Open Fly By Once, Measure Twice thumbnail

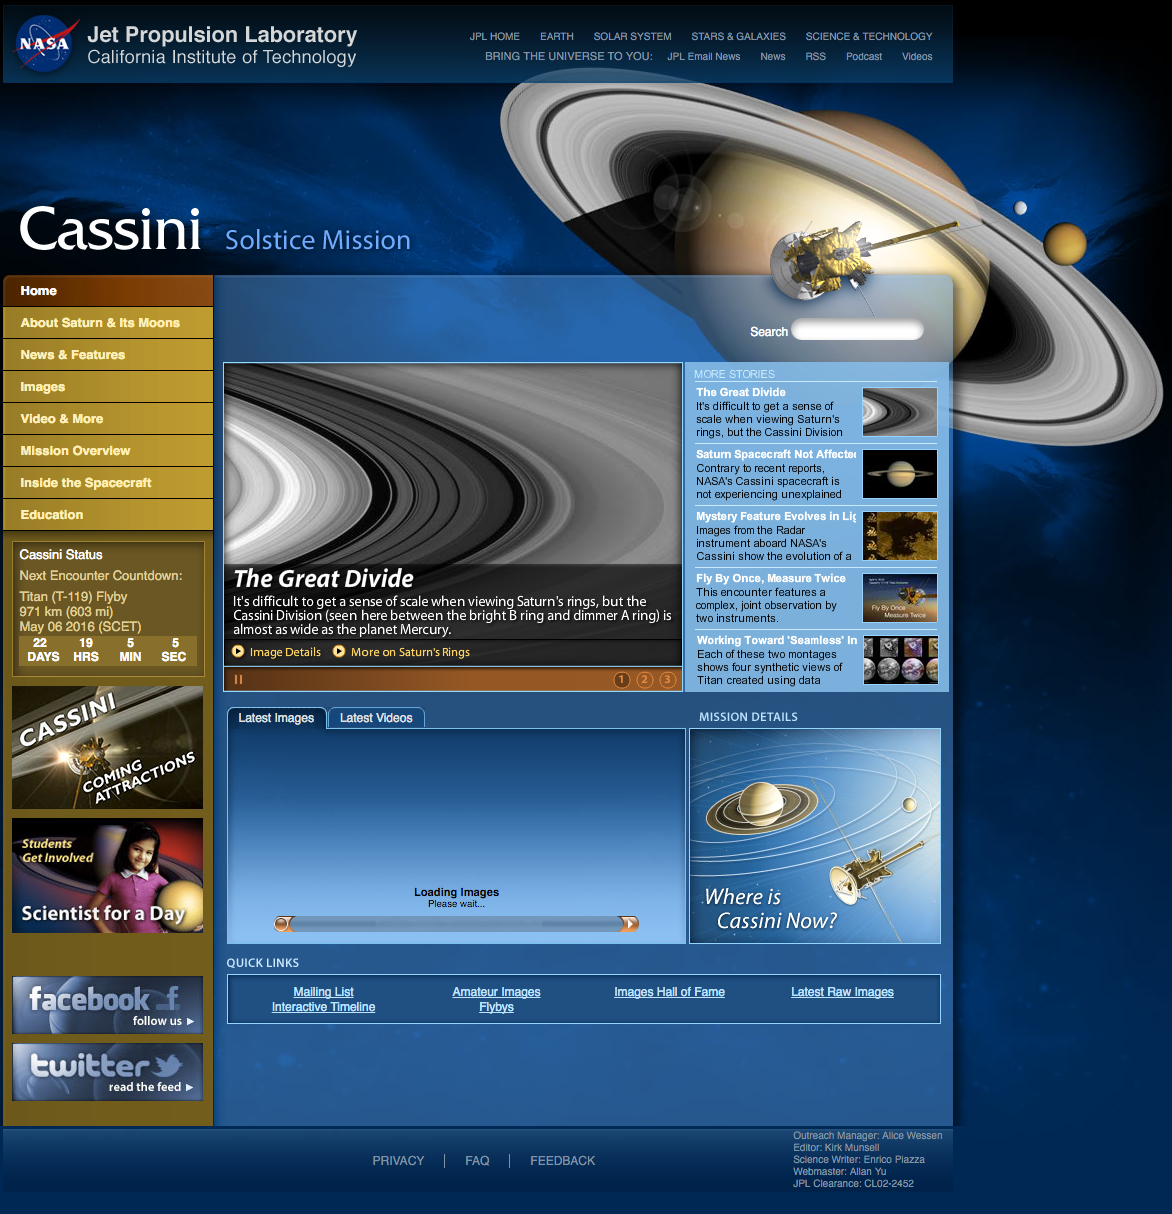tap(900, 598)
